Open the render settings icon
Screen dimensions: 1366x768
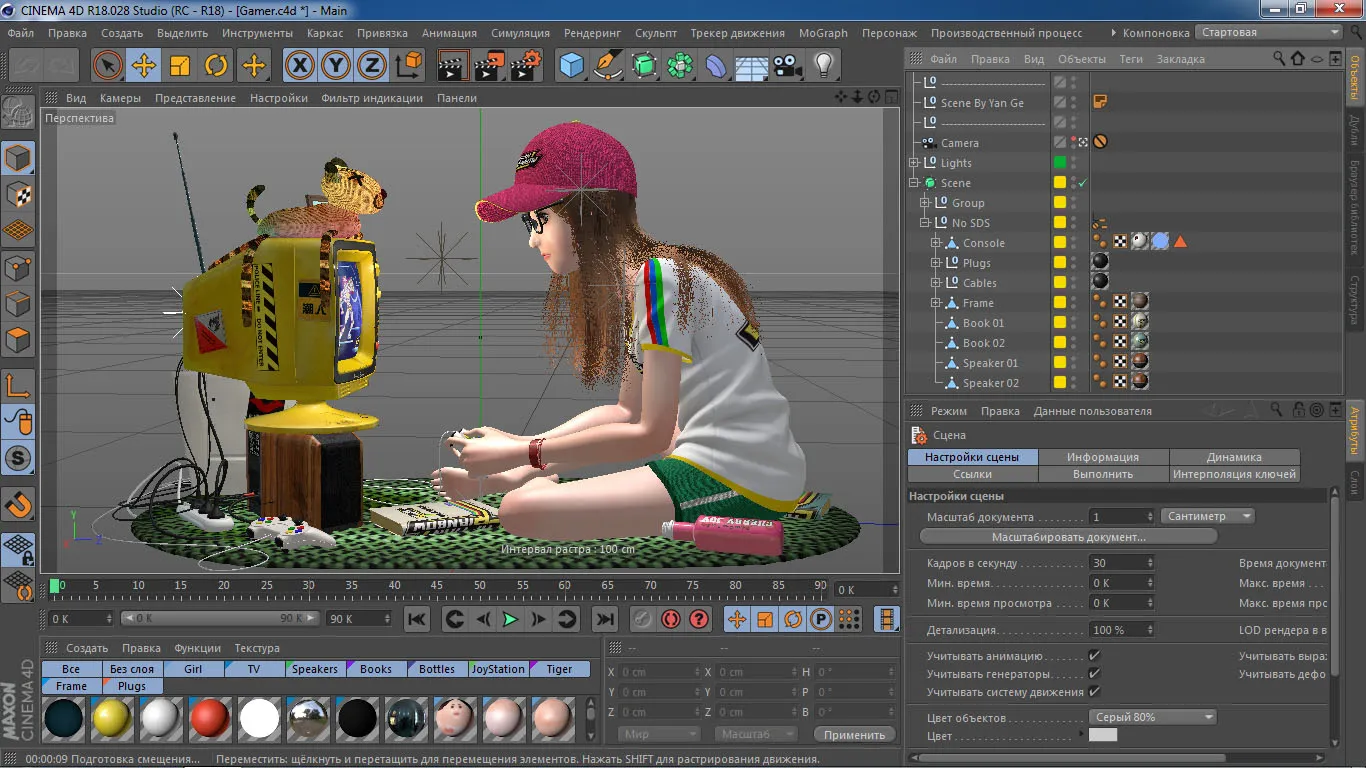[x=525, y=66]
